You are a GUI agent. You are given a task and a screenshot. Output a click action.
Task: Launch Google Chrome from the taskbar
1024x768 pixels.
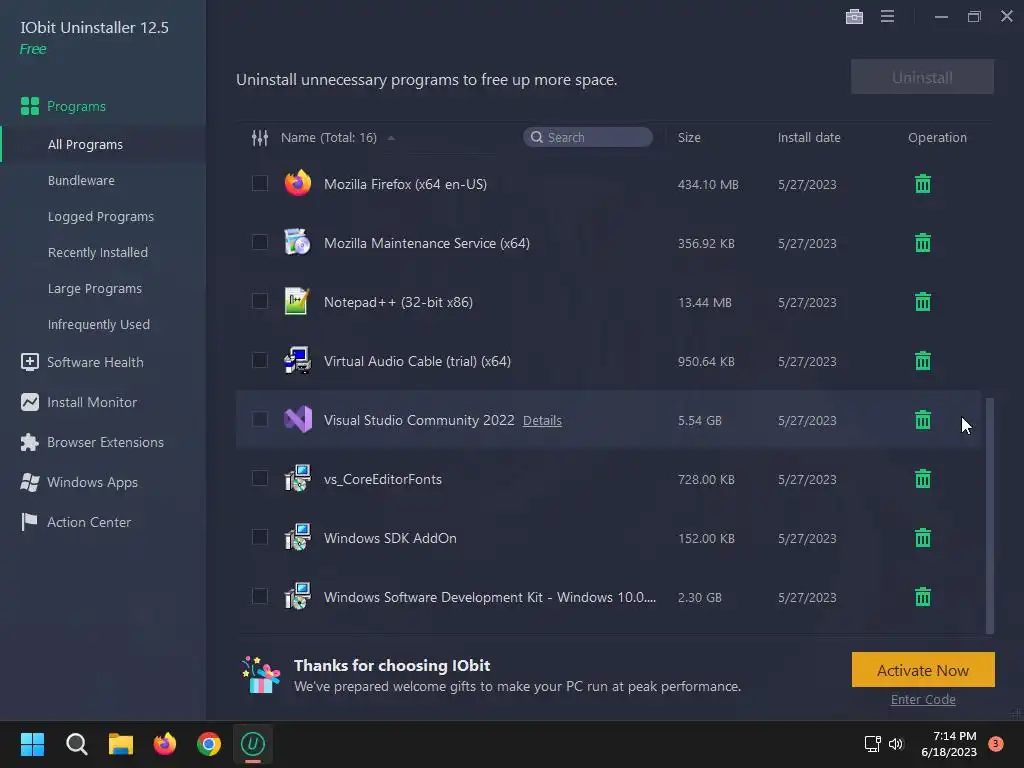pyautogui.click(x=209, y=744)
